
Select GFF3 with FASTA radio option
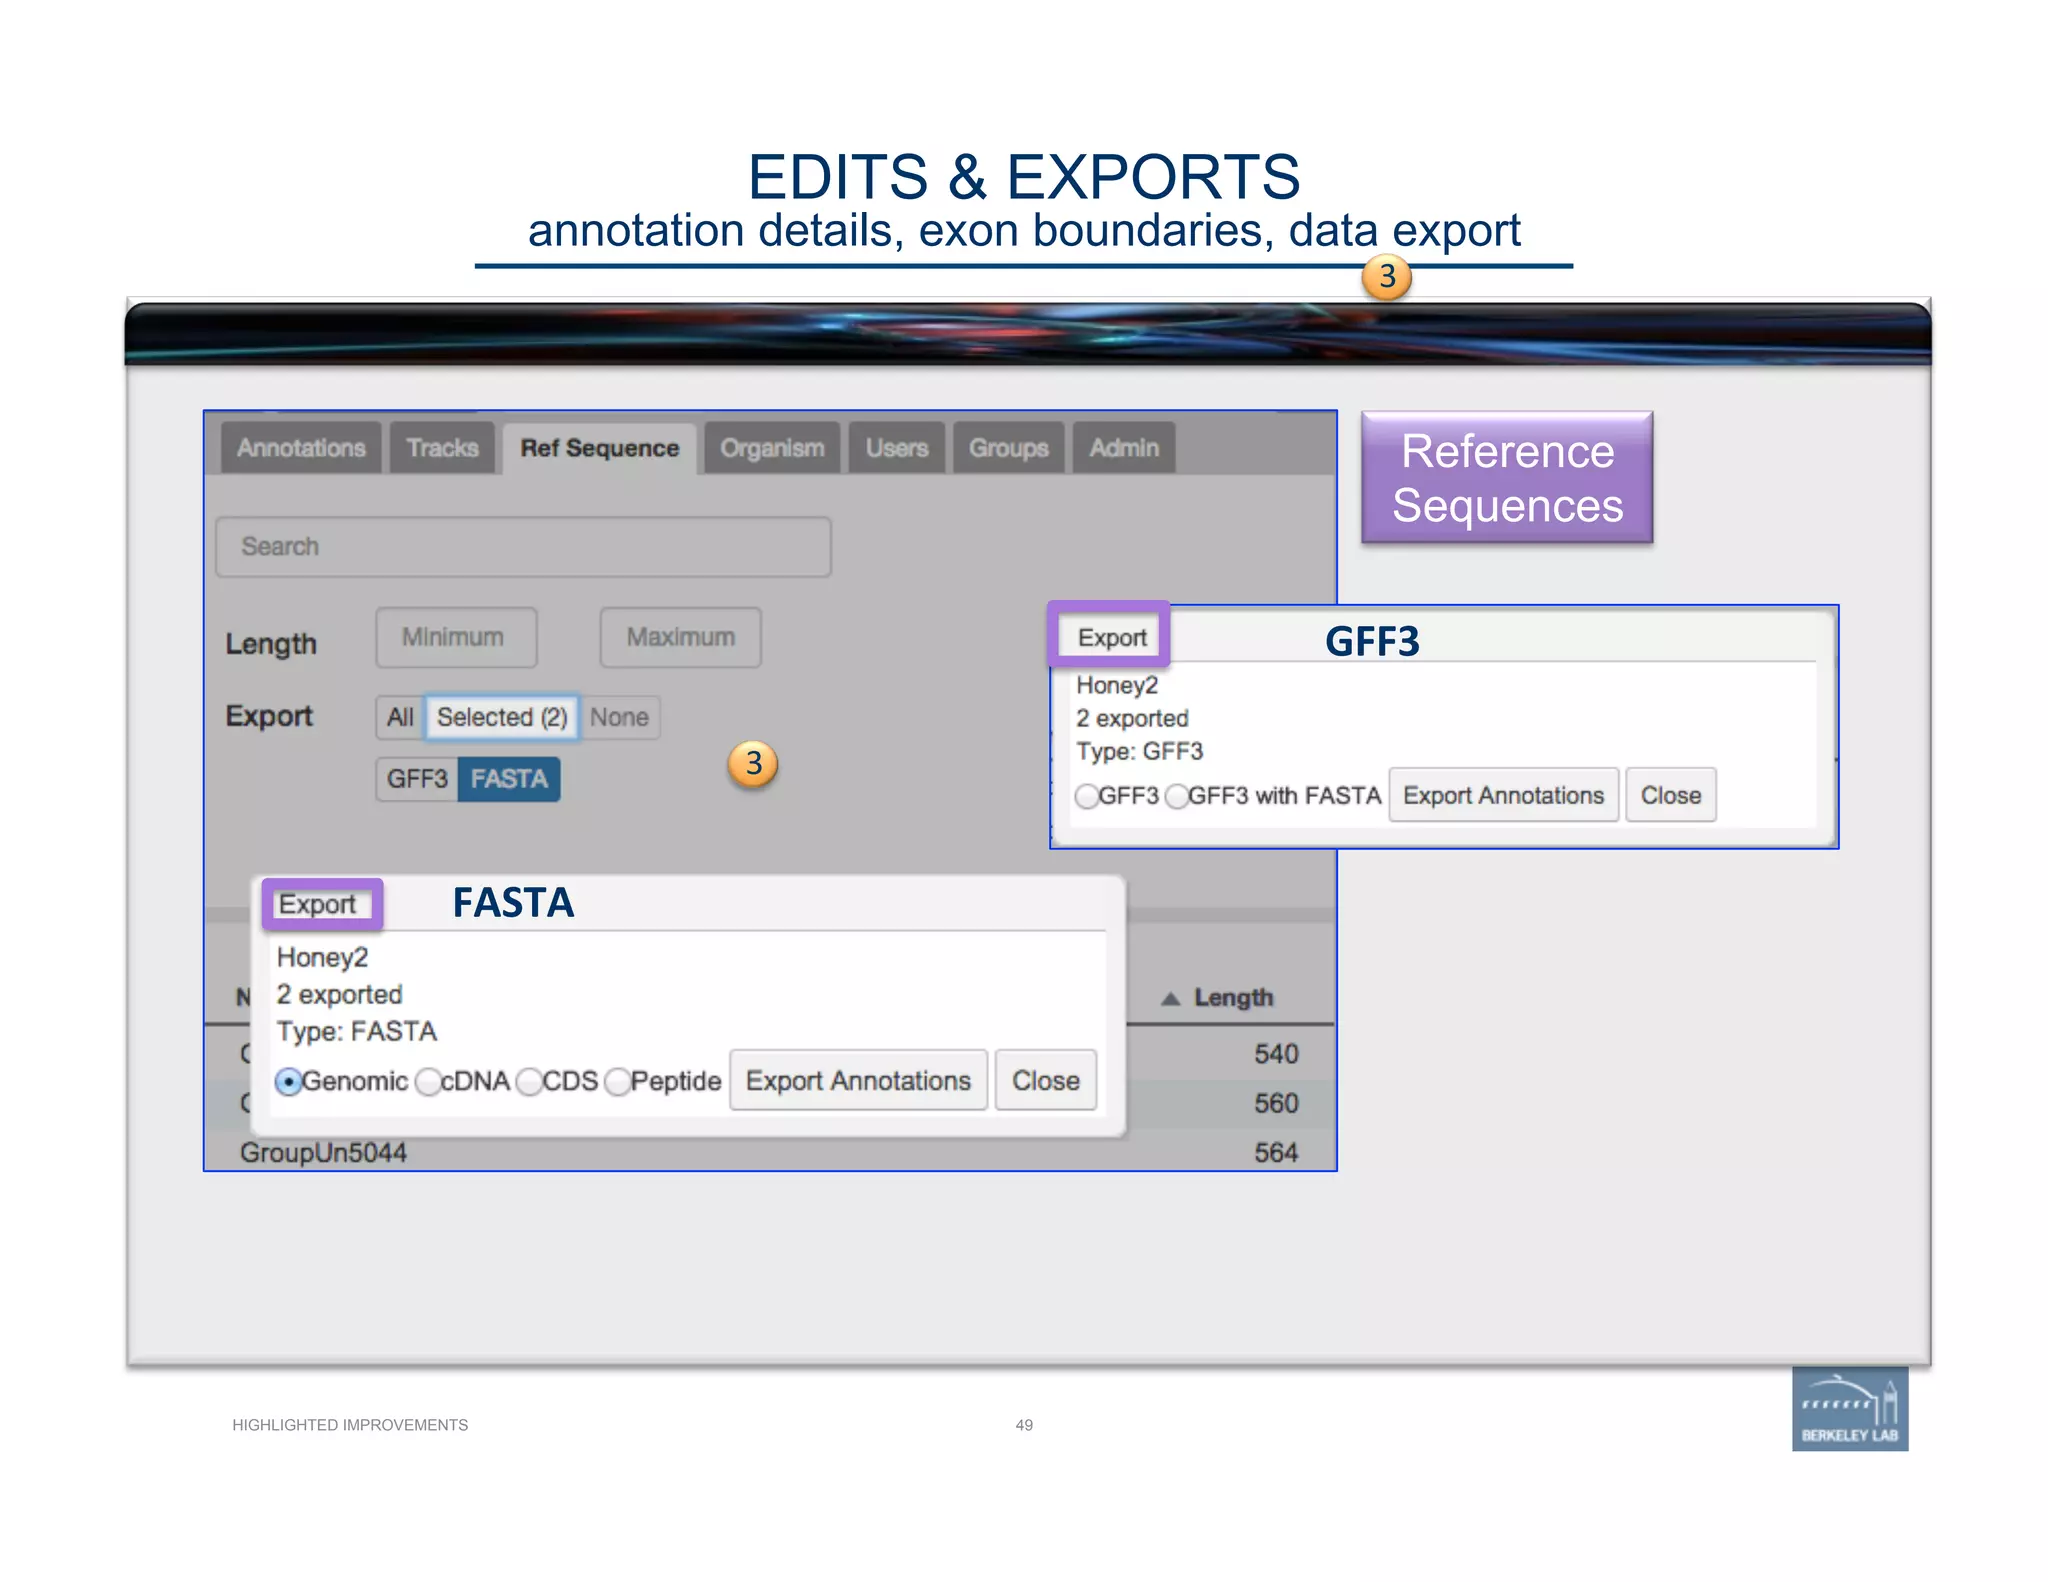point(1177,797)
